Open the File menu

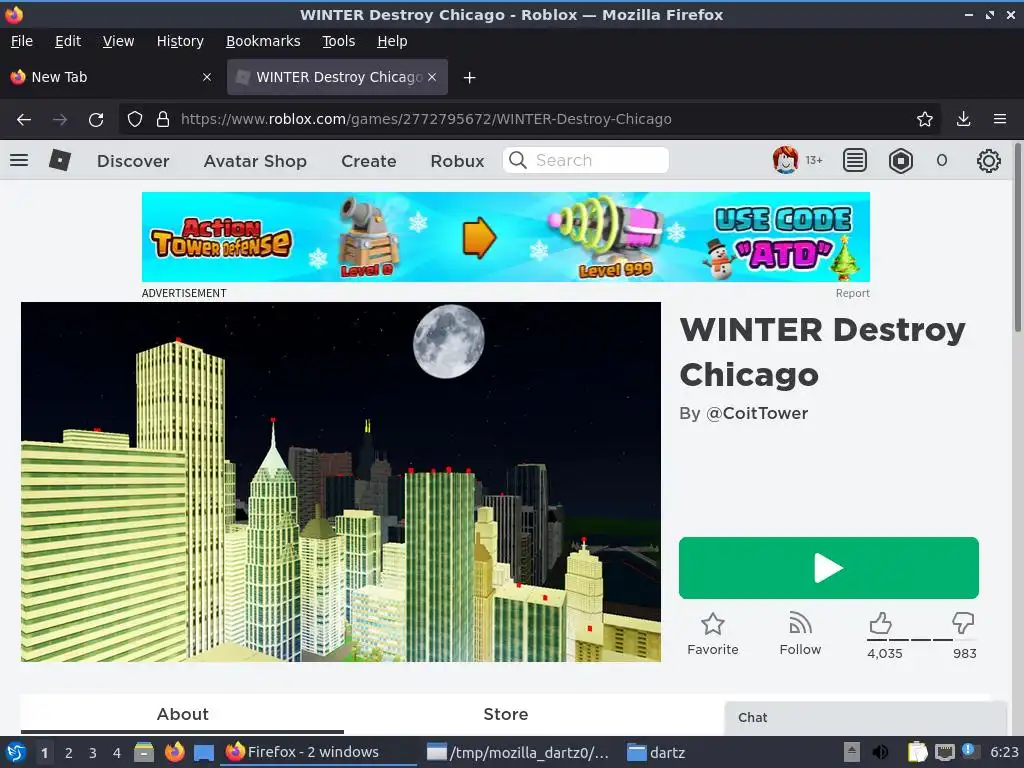tap(22, 41)
